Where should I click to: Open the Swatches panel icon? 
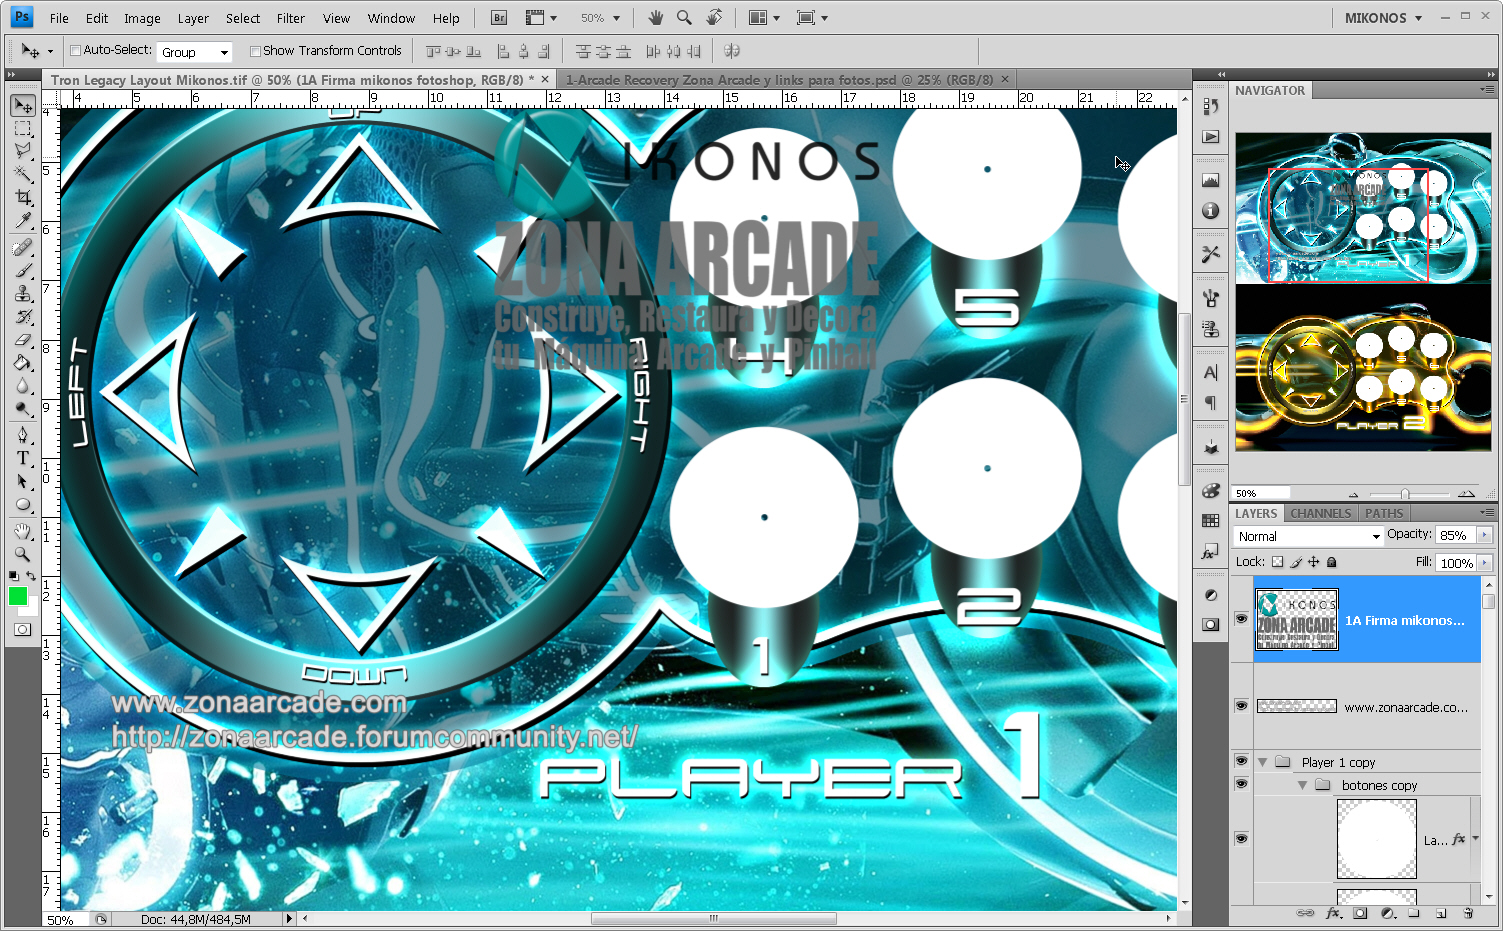[x=1210, y=521]
